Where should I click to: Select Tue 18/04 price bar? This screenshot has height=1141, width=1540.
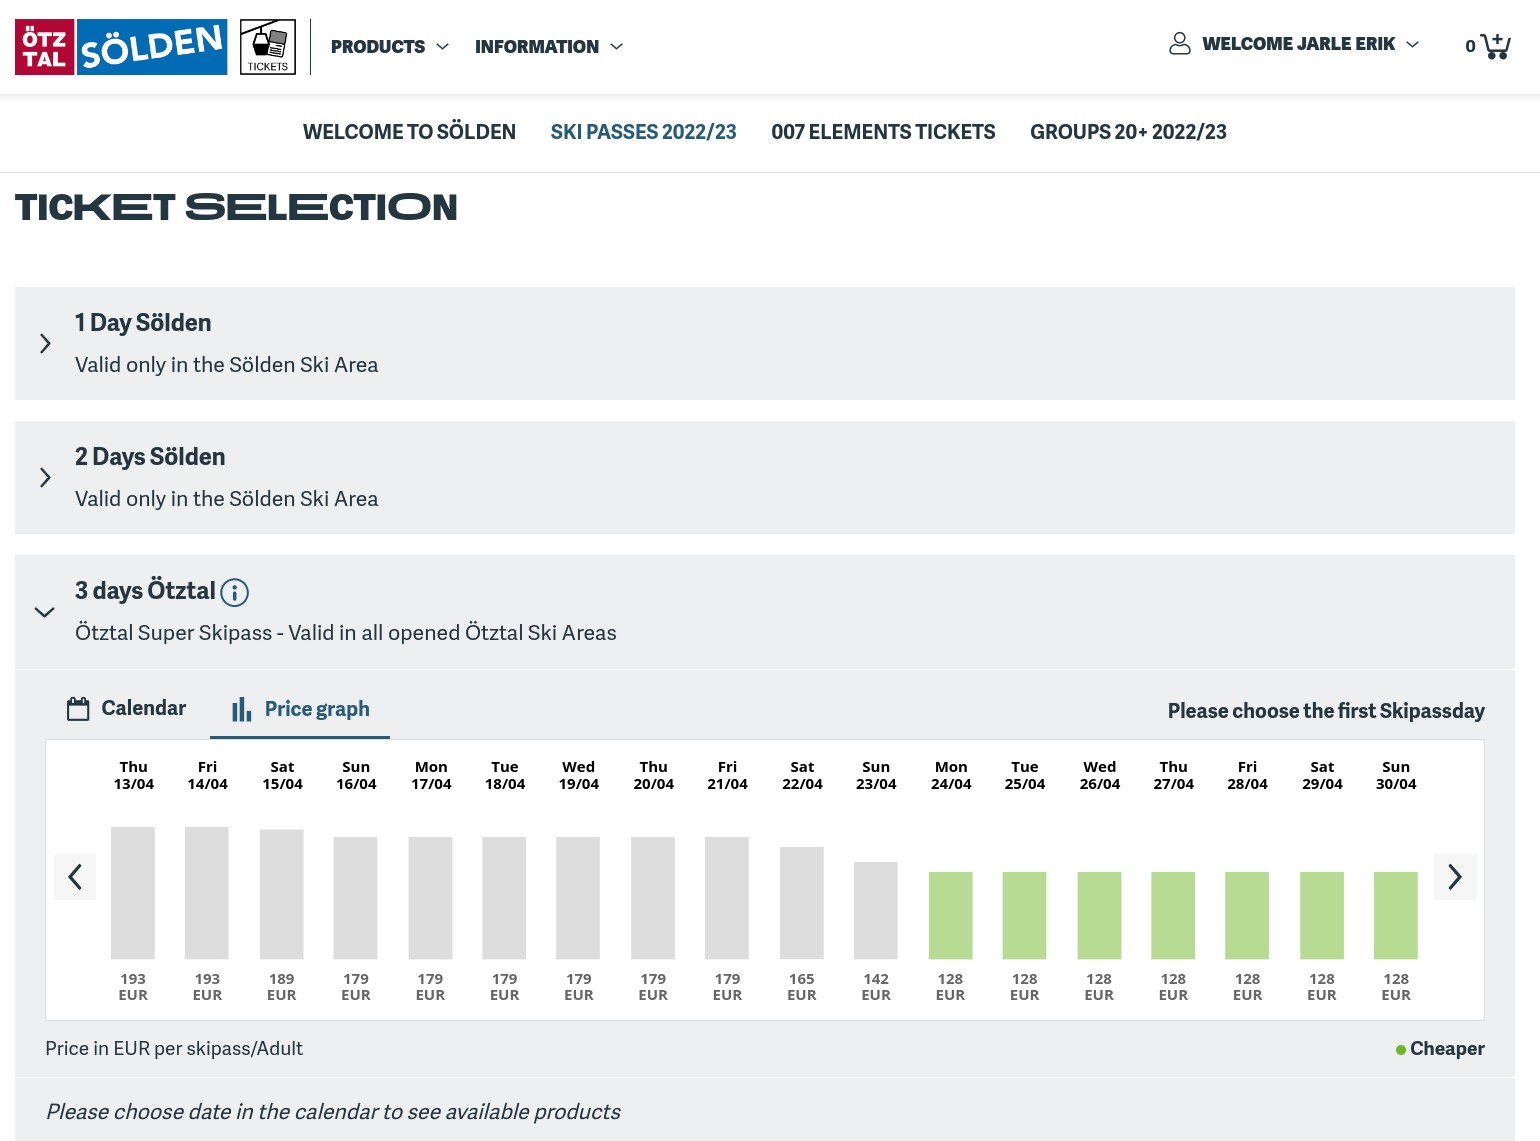coord(505,898)
